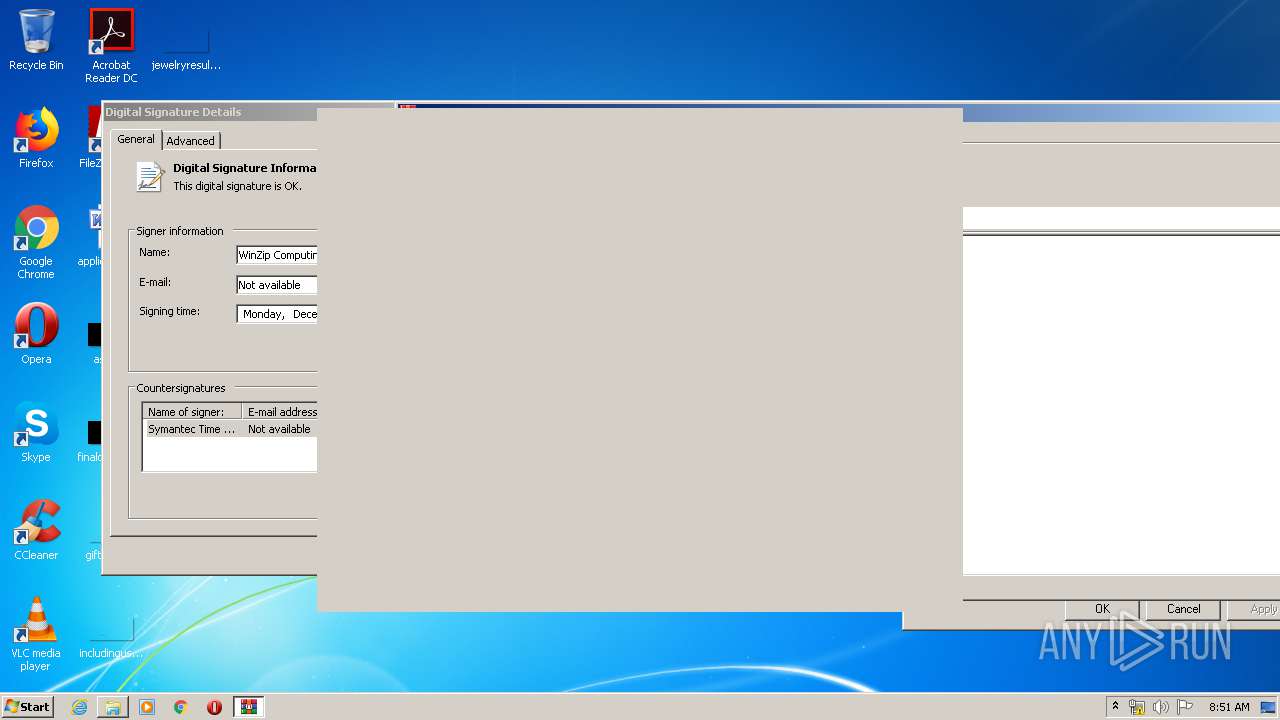Switch to the General tab
This screenshot has width=1280, height=720.
tap(136, 139)
